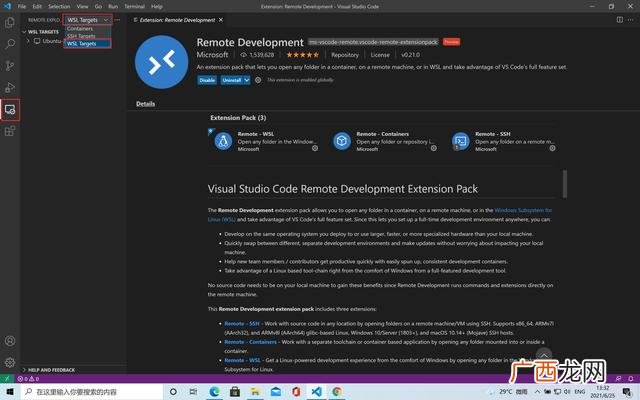640x400 pixels.
Task: Open the Run and Debug view
Action: [x=10, y=87]
